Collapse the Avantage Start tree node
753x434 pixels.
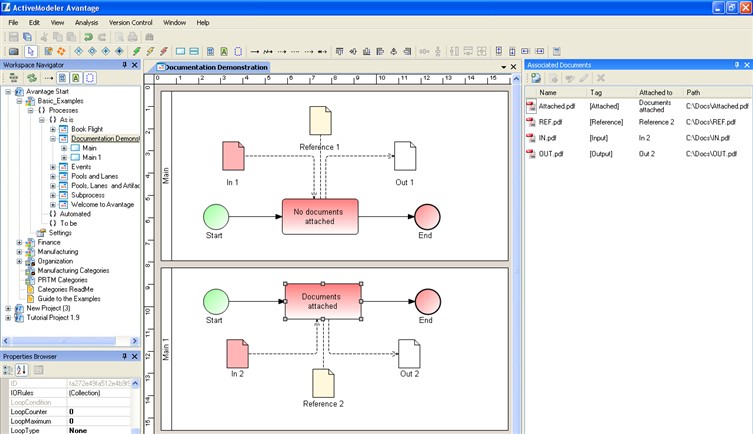tap(8, 91)
